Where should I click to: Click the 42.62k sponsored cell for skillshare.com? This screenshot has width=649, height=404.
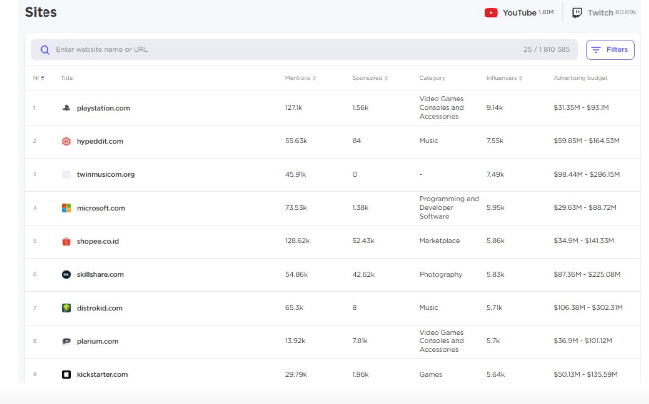(363, 274)
